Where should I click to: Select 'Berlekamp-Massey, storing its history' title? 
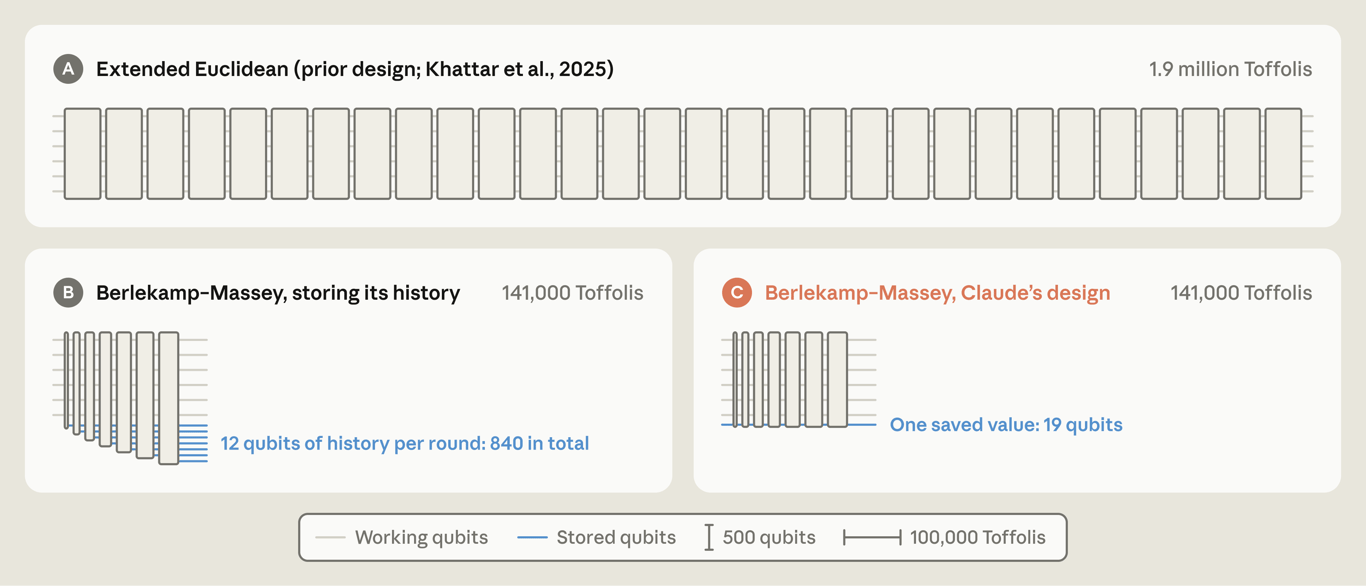point(278,293)
